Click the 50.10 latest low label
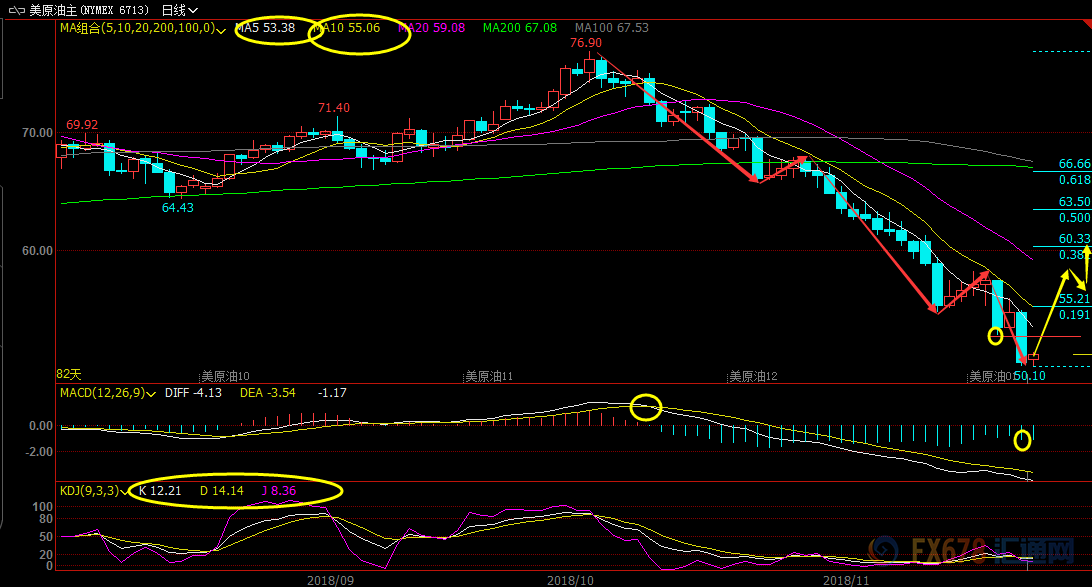The image size is (1092, 587). point(1029,376)
